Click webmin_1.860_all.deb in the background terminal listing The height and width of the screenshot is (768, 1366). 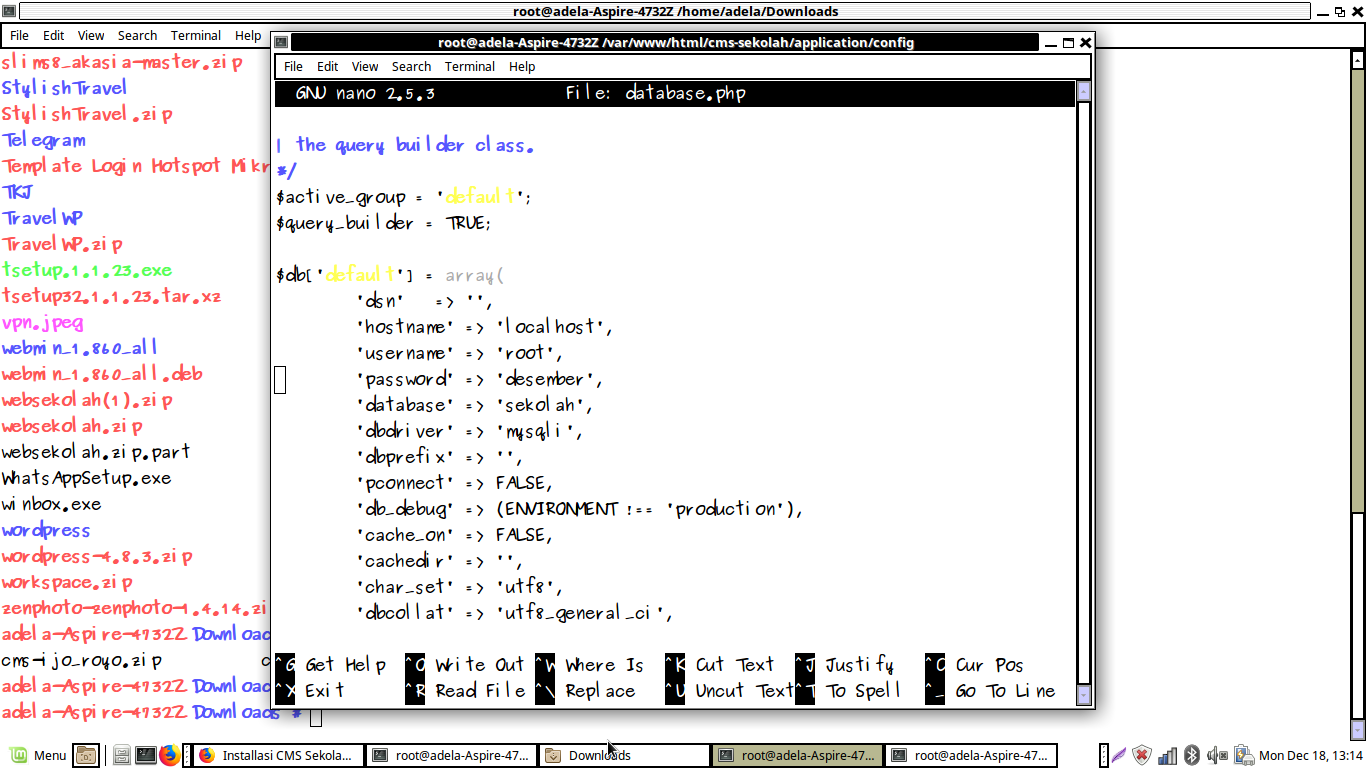click(102, 375)
